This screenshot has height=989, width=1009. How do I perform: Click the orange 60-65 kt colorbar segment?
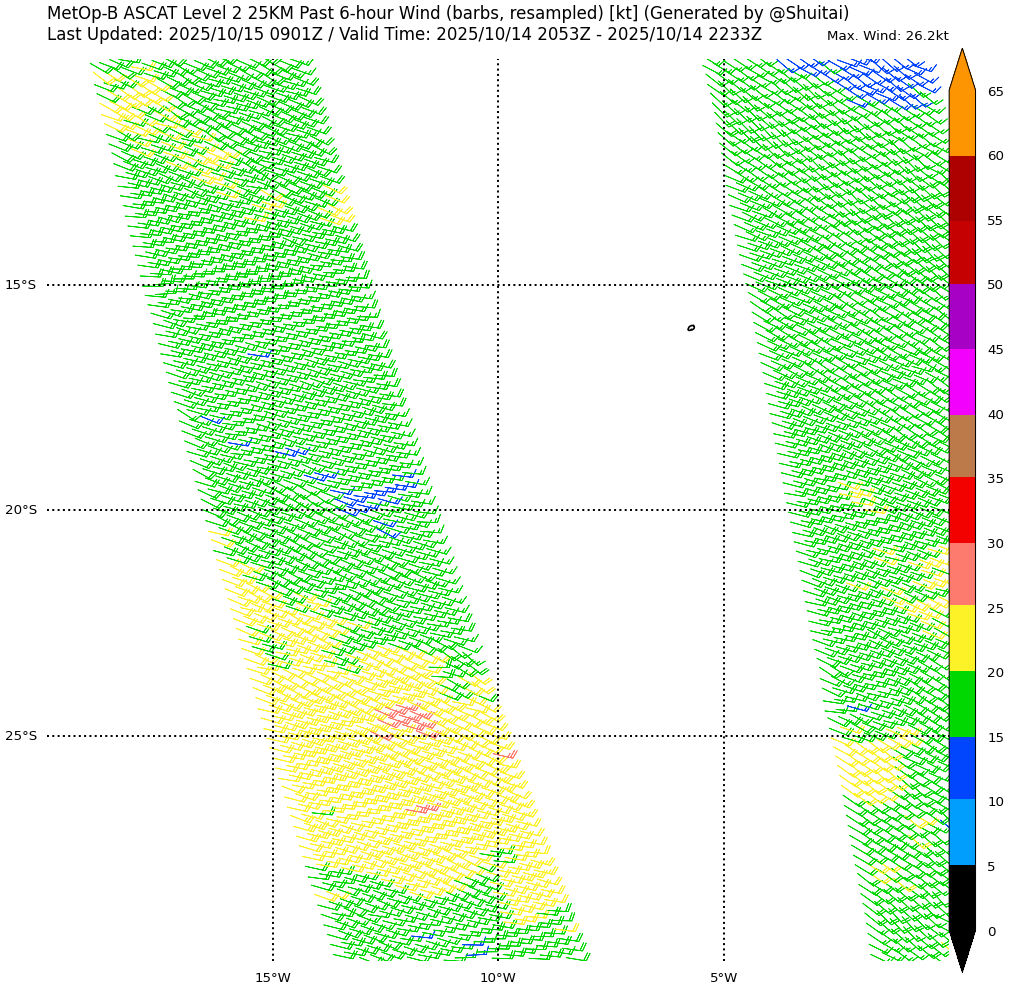point(961,123)
